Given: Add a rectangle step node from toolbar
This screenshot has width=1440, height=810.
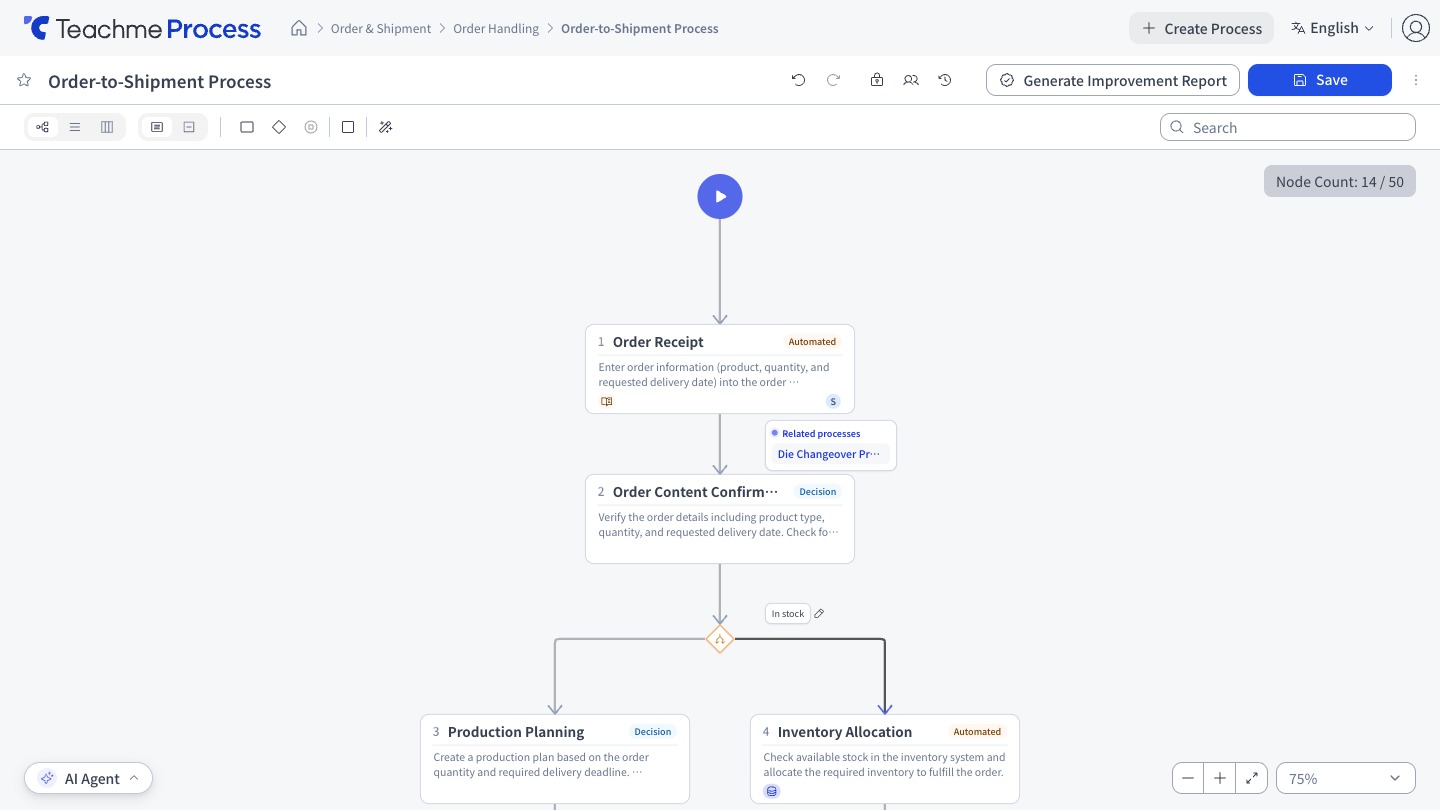Looking at the screenshot, I should [247, 127].
